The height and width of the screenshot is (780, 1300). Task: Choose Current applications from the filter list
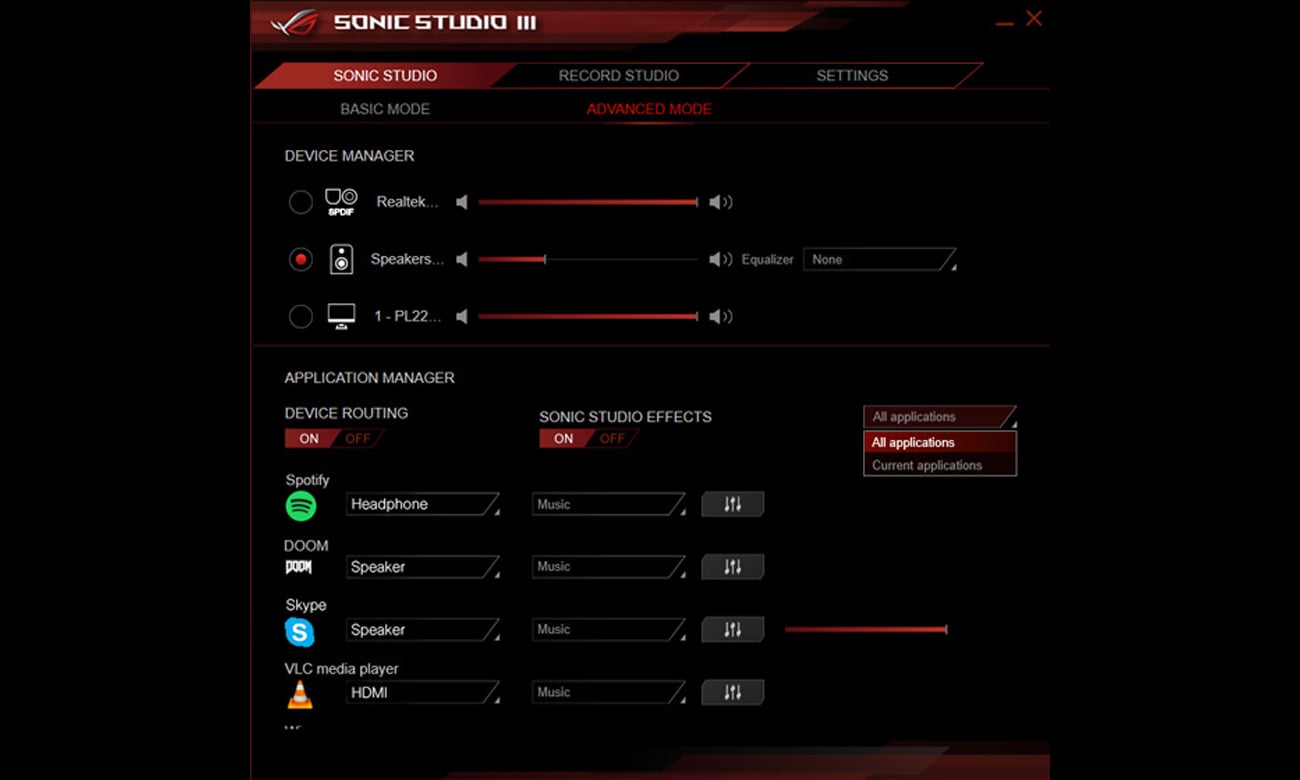pyautogui.click(x=927, y=465)
